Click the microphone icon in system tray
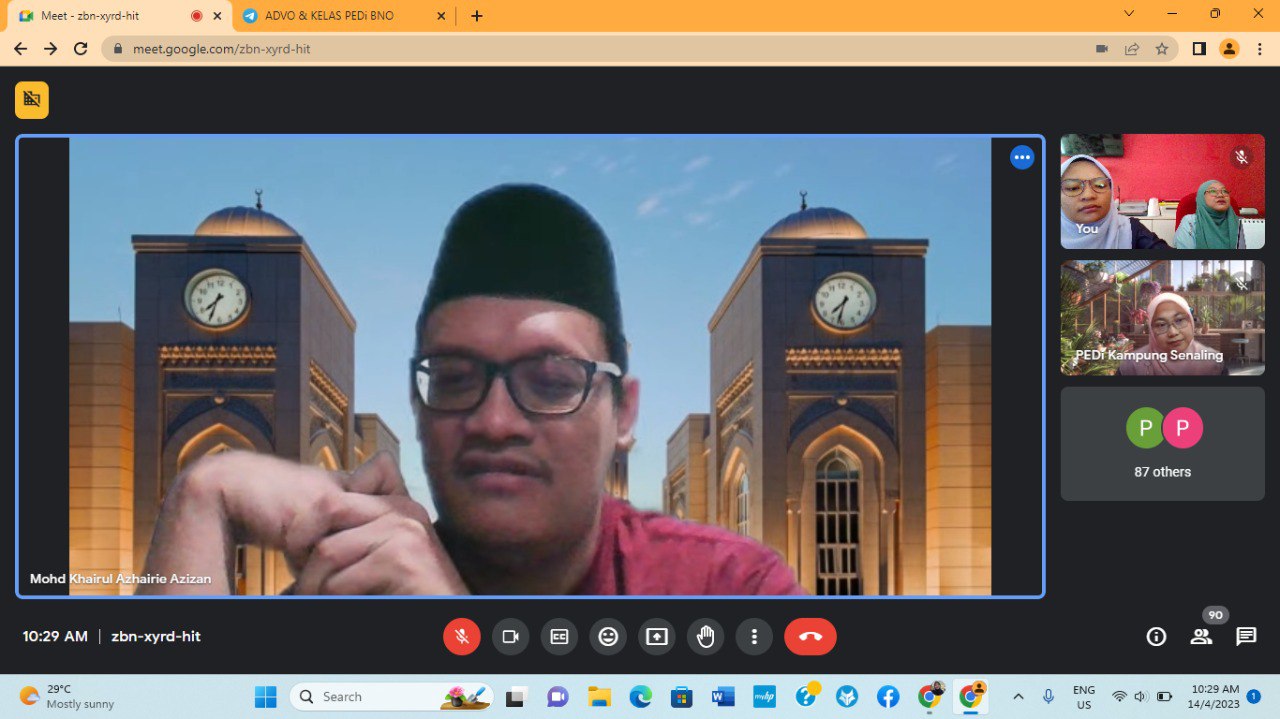This screenshot has height=719, width=1280. (1048, 697)
